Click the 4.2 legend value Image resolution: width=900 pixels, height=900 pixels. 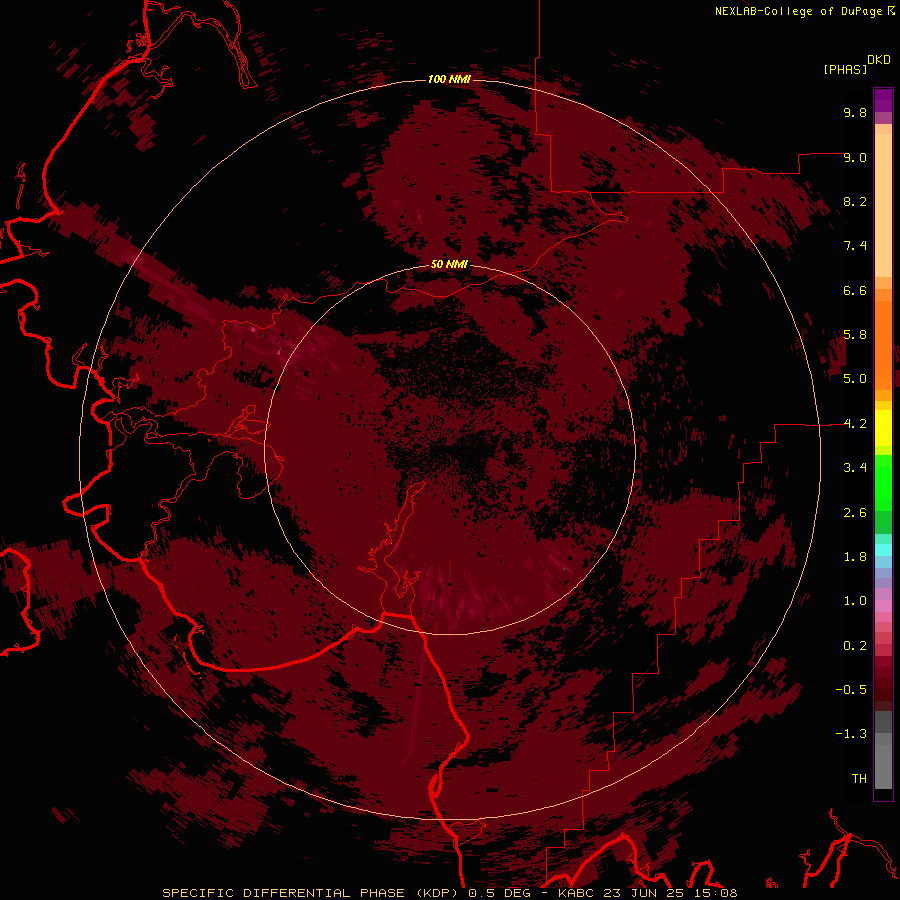pyautogui.click(x=855, y=424)
